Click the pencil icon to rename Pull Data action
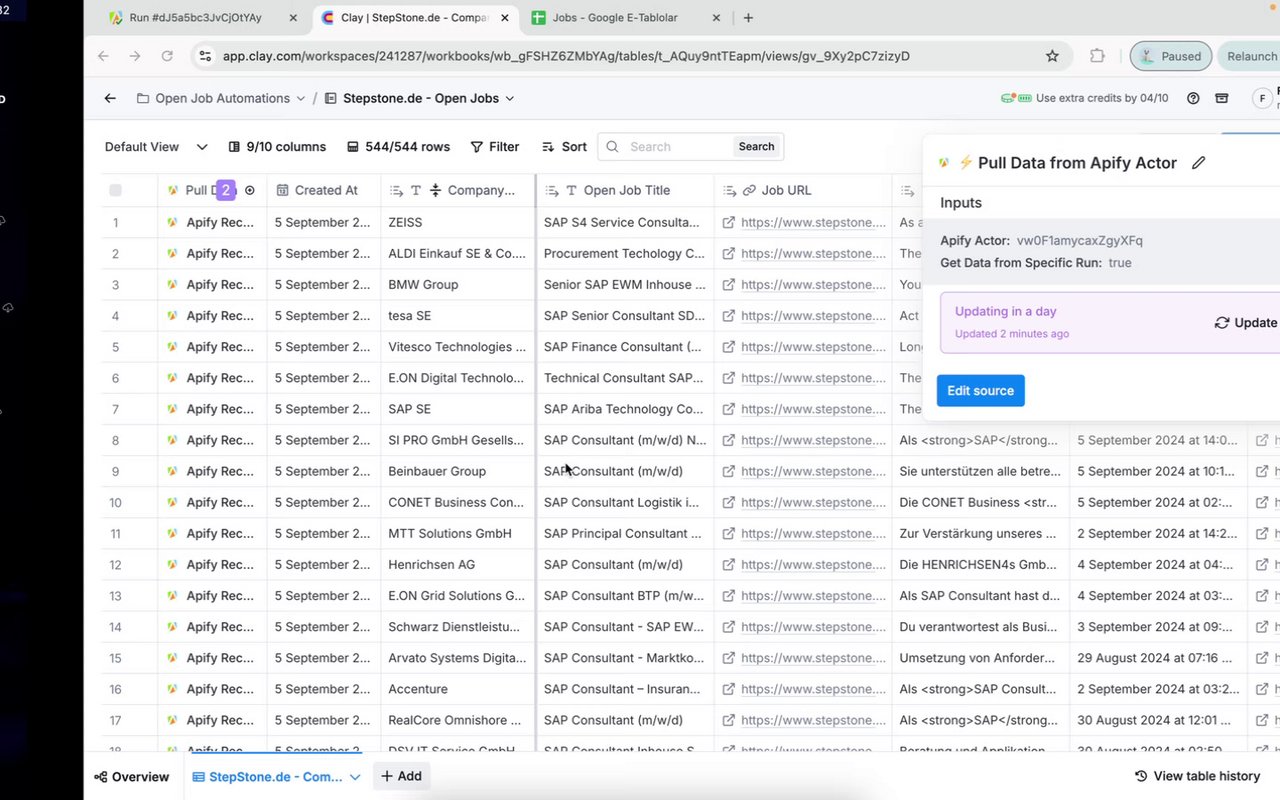 pos(1199,162)
